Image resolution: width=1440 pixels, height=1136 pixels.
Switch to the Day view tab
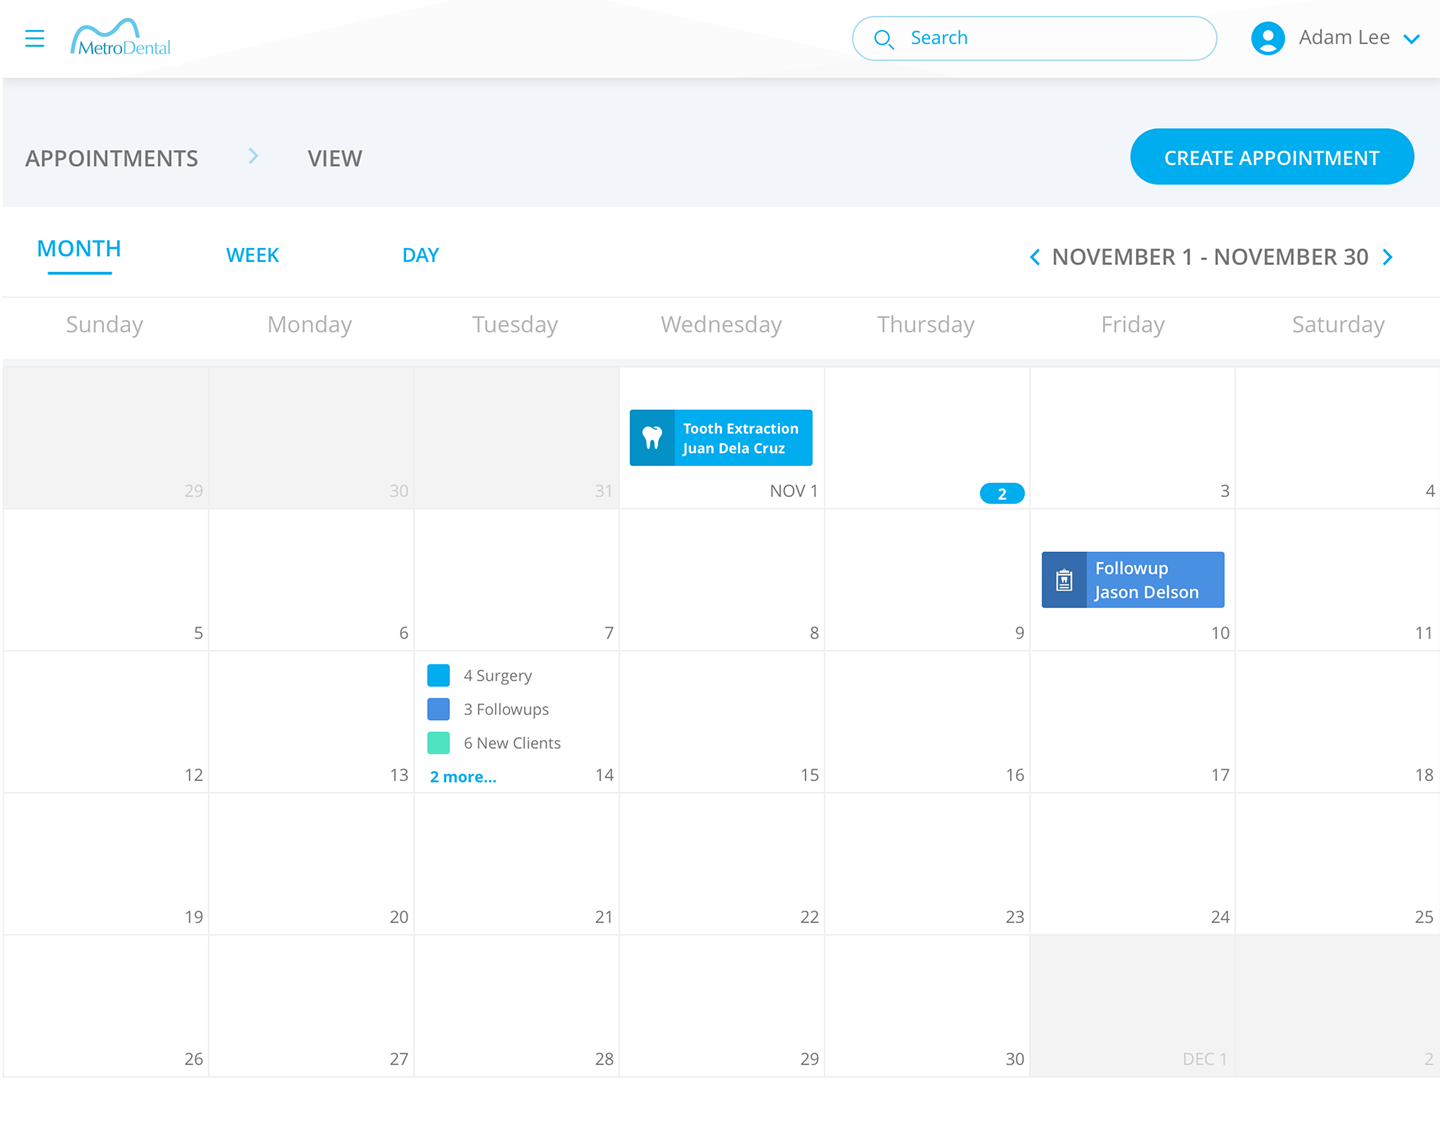click(420, 255)
